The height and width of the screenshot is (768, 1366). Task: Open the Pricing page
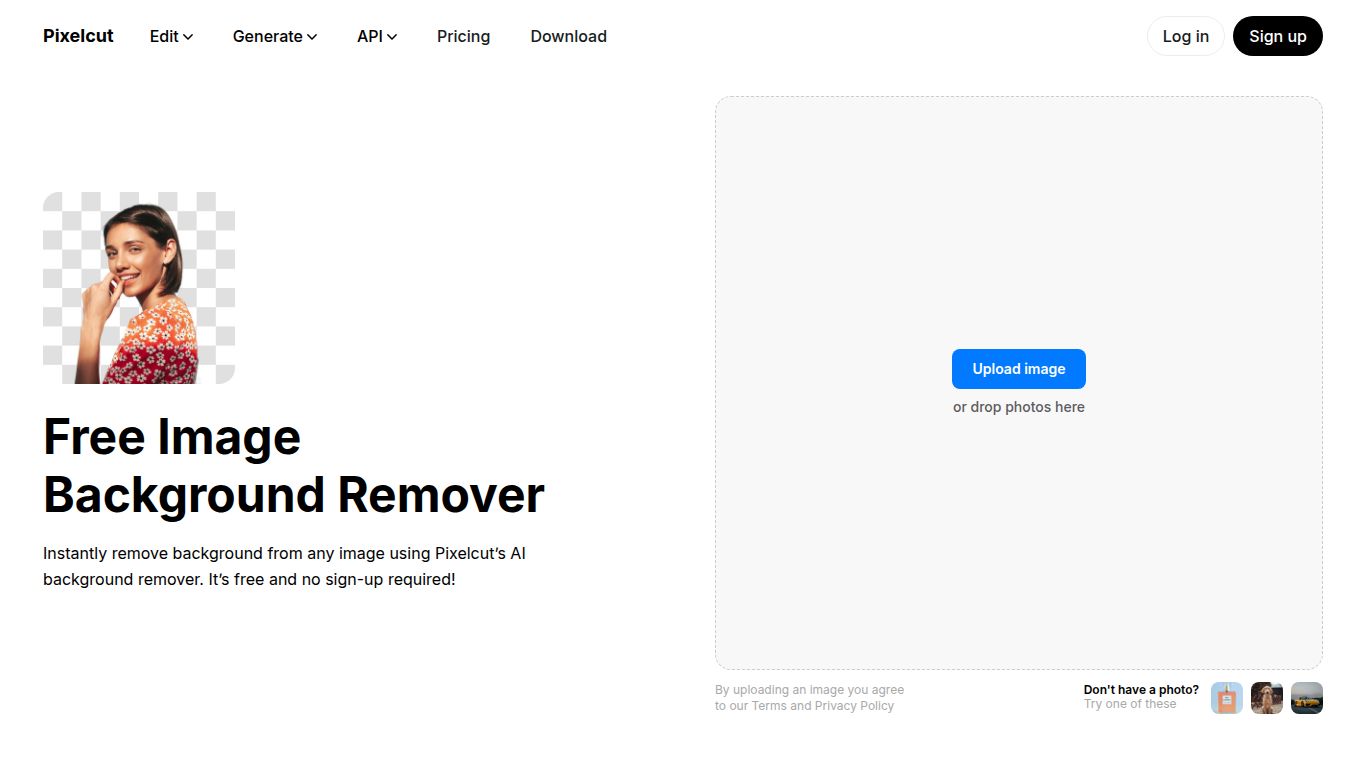463,36
